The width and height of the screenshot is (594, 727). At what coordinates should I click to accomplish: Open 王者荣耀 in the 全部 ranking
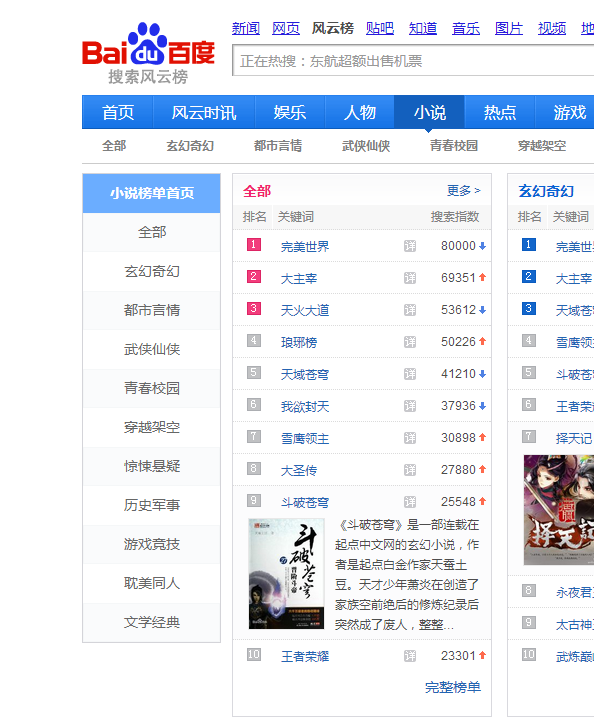click(x=305, y=656)
